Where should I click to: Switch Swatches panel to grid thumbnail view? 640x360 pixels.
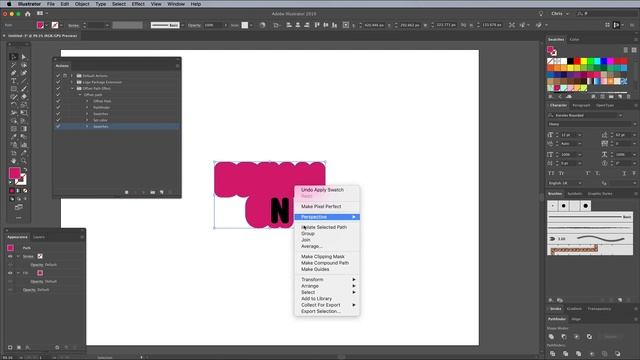click(x=634, y=50)
